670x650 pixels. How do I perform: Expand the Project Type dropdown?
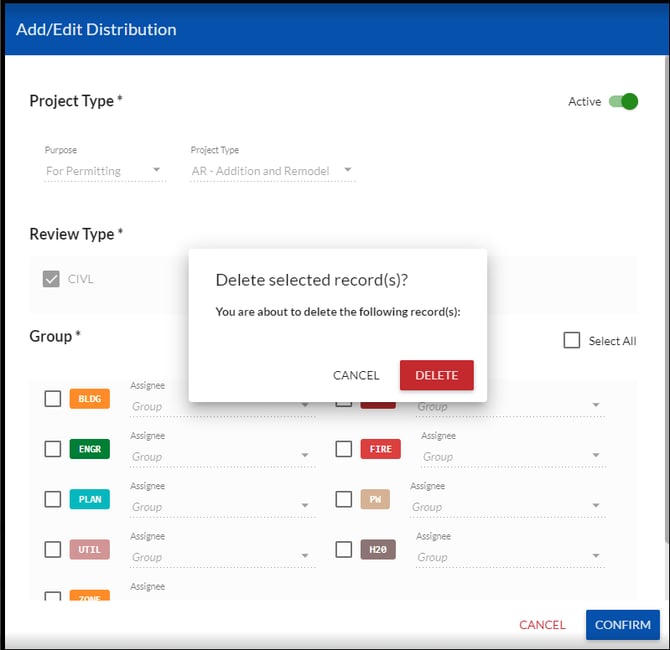click(x=272, y=171)
